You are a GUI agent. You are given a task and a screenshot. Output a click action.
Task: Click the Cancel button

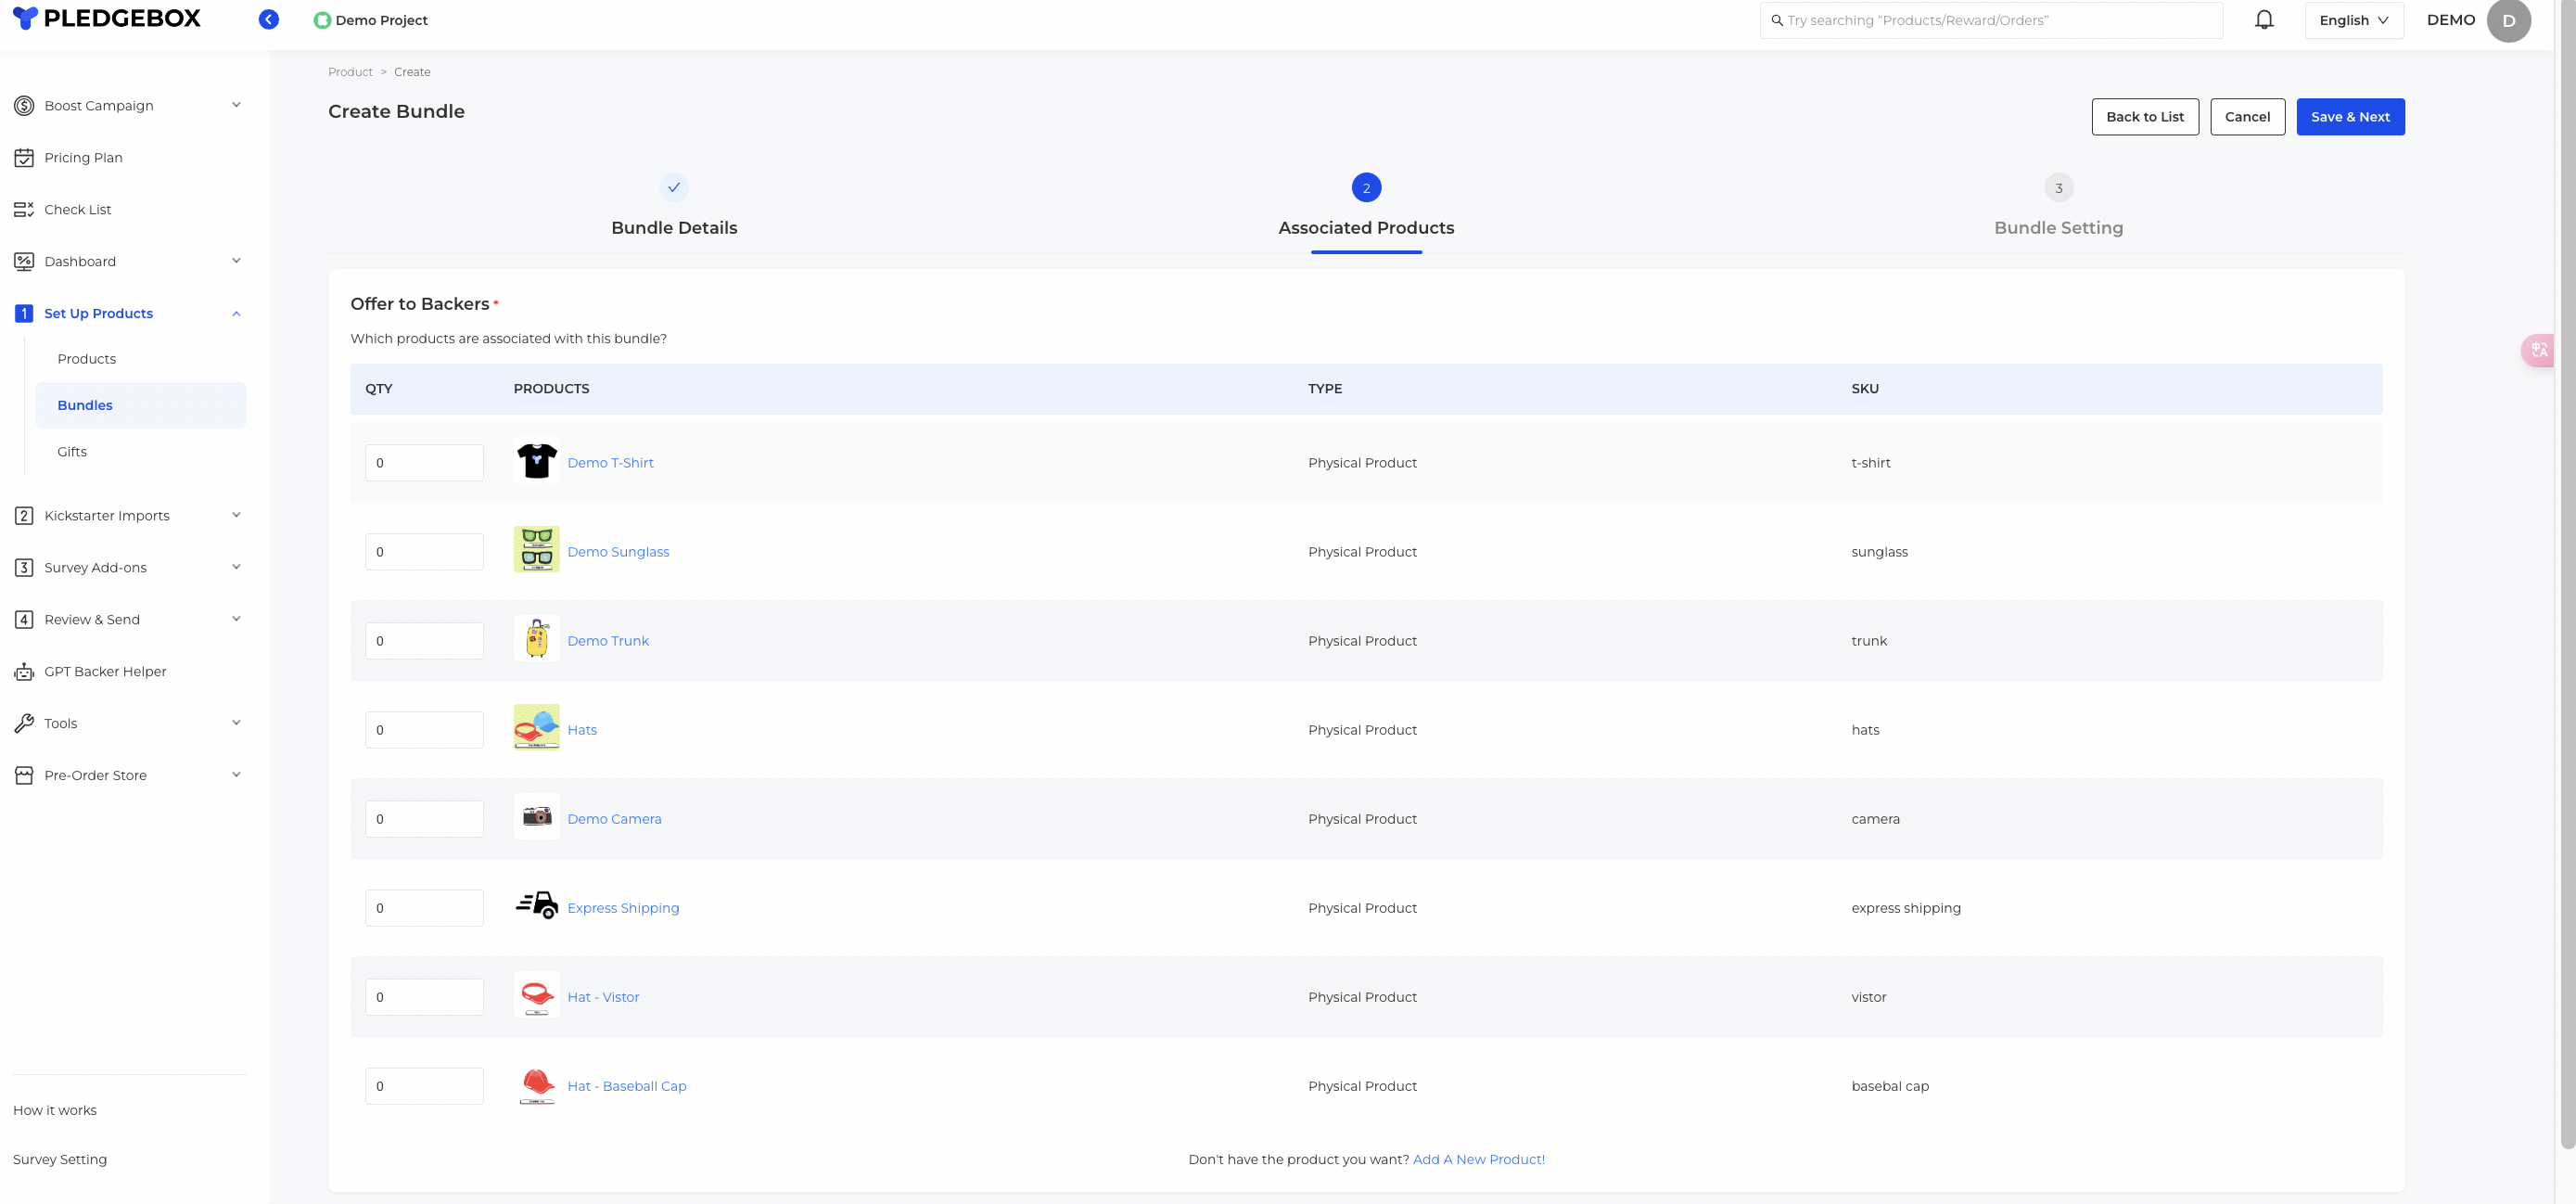(x=2247, y=117)
